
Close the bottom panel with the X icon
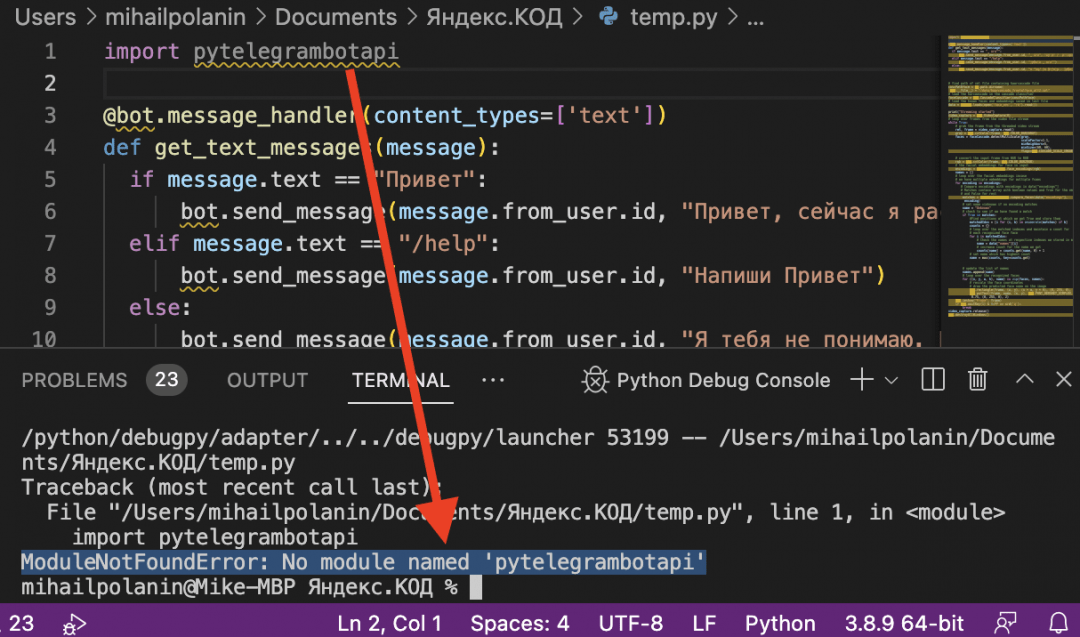[x=1063, y=380]
